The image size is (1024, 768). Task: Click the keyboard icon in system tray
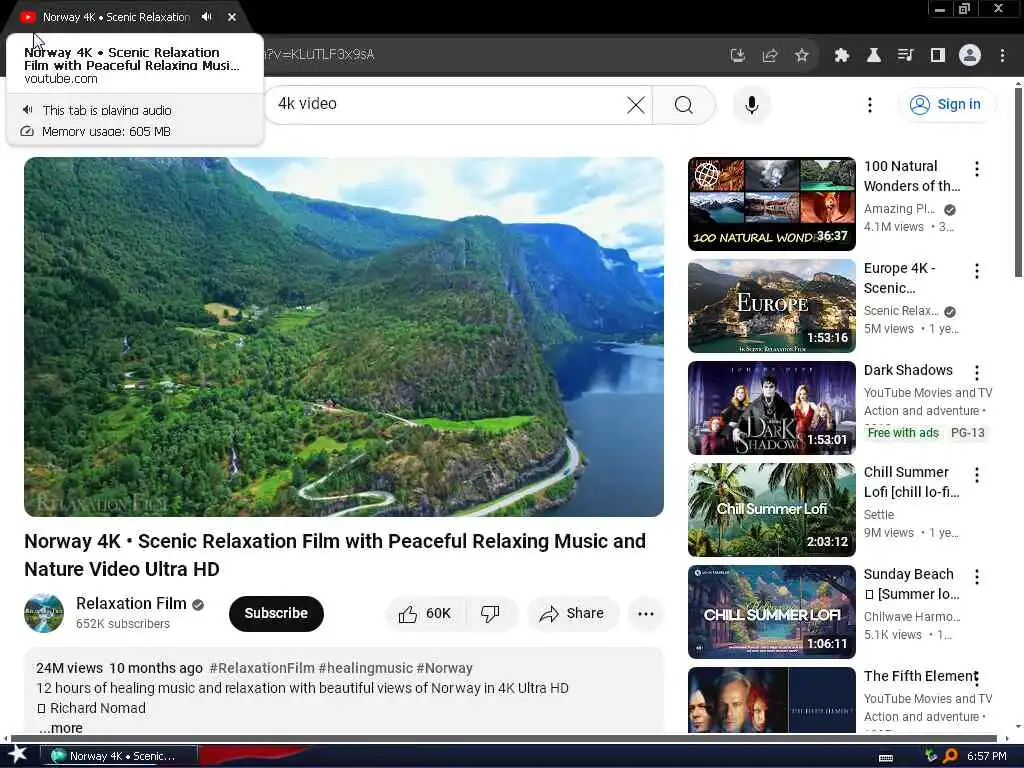886,758
